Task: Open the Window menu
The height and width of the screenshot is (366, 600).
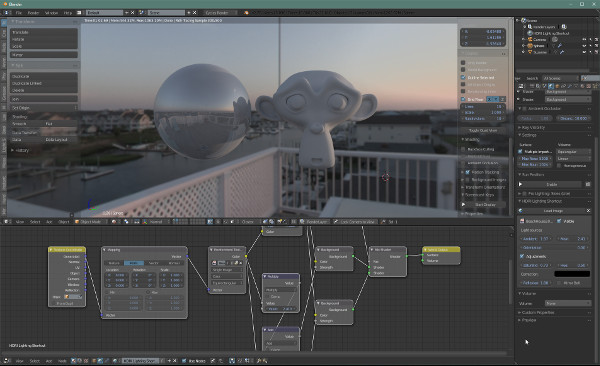Action: [x=51, y=13]
